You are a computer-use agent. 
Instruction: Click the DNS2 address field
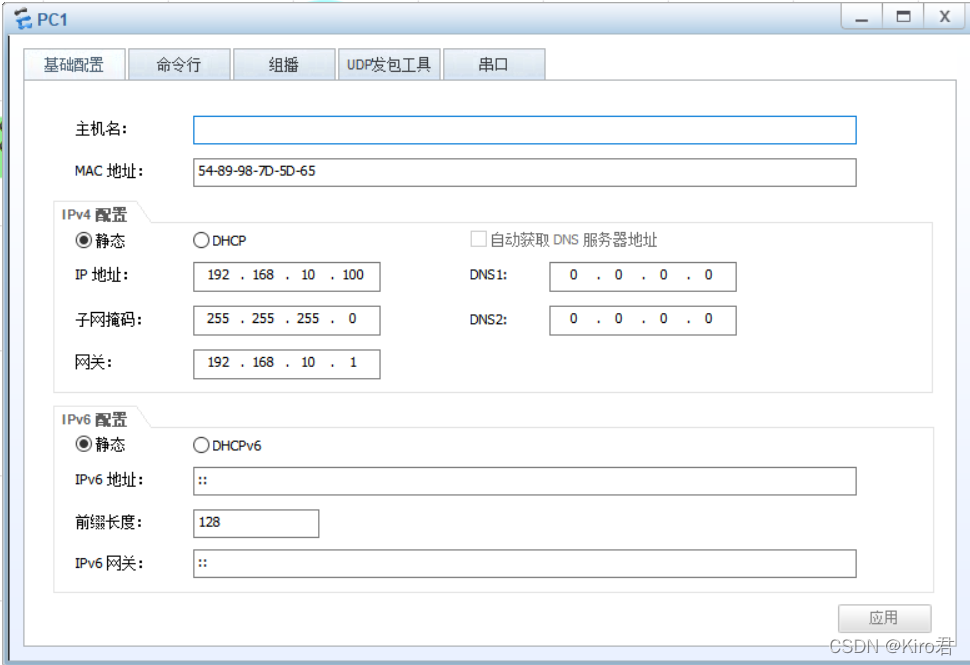(x=643, y=320)
